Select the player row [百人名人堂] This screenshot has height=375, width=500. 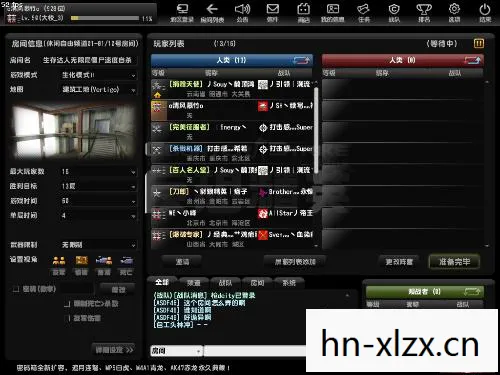point(232,174)
